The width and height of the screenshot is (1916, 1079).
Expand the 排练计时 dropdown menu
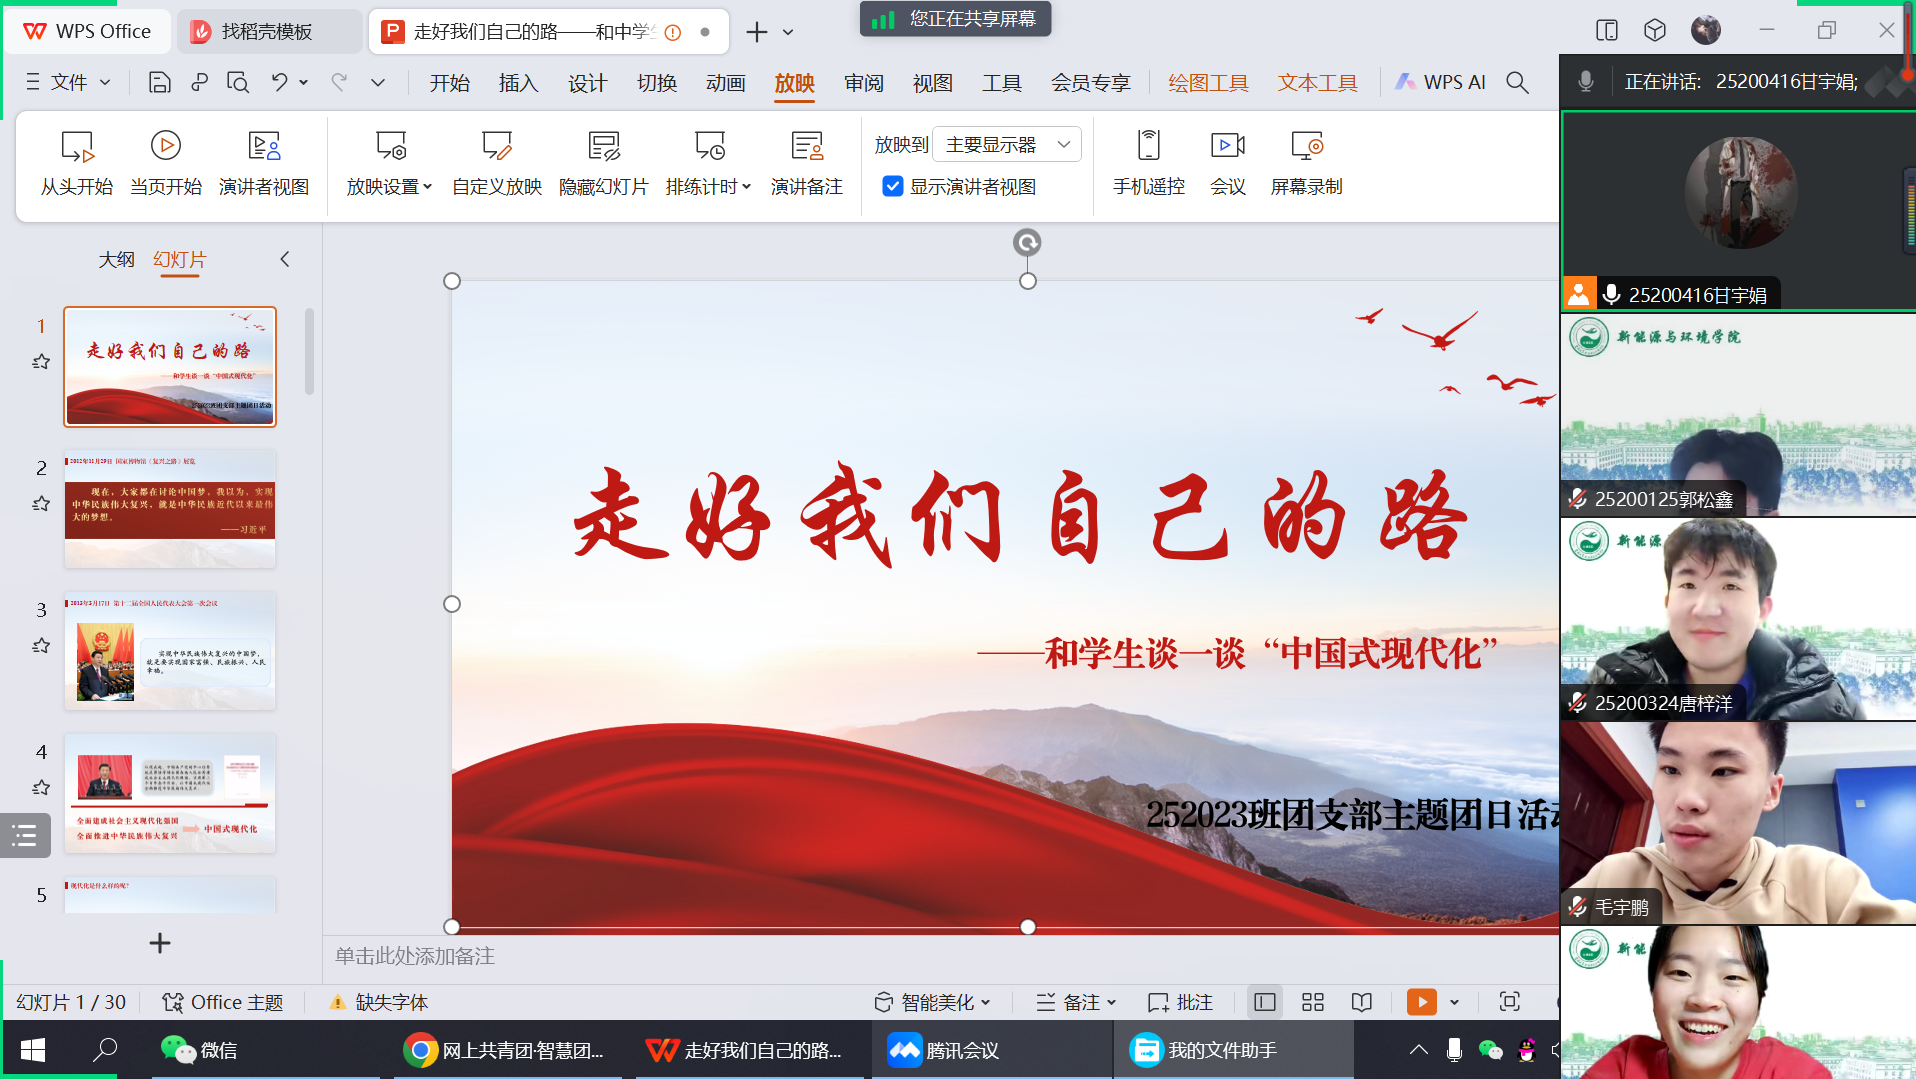point(746,187)
